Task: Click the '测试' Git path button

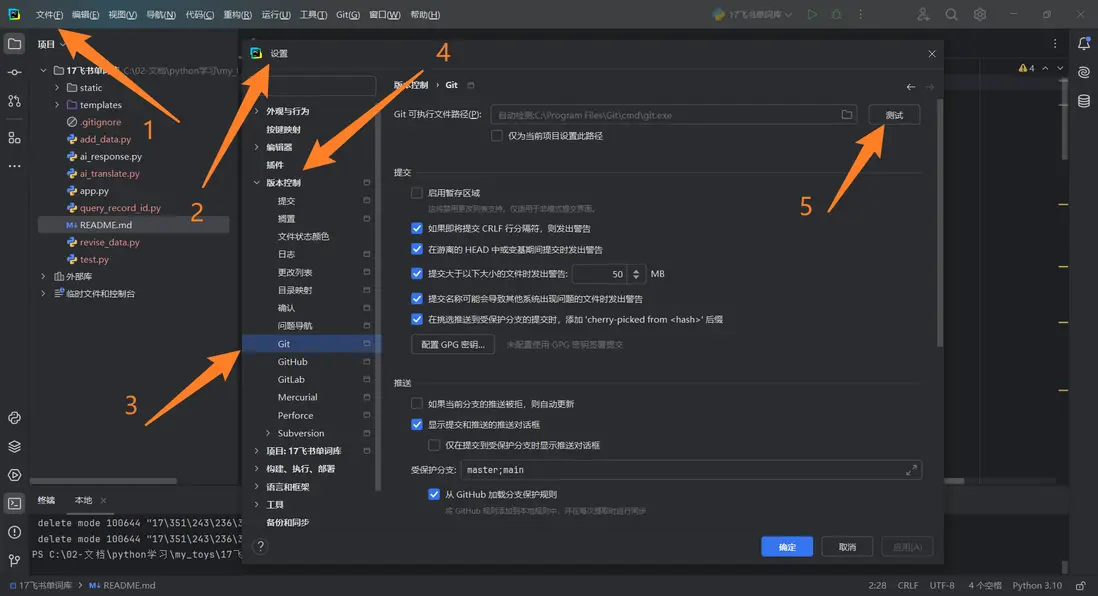Action: click(x=894, y=115)
